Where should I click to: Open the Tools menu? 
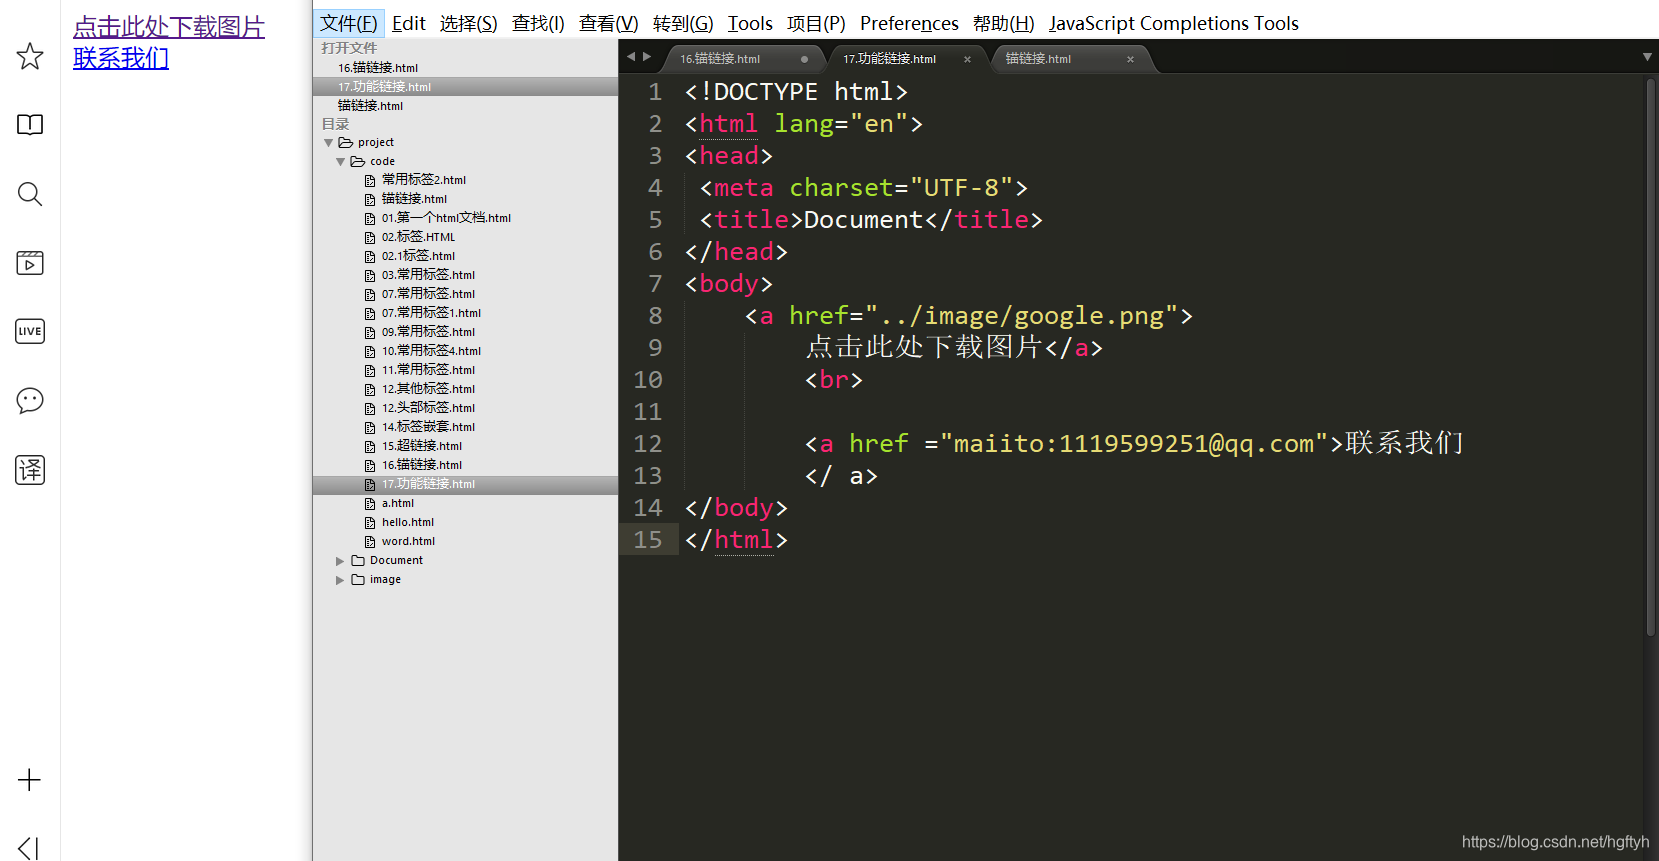(750, 23)
